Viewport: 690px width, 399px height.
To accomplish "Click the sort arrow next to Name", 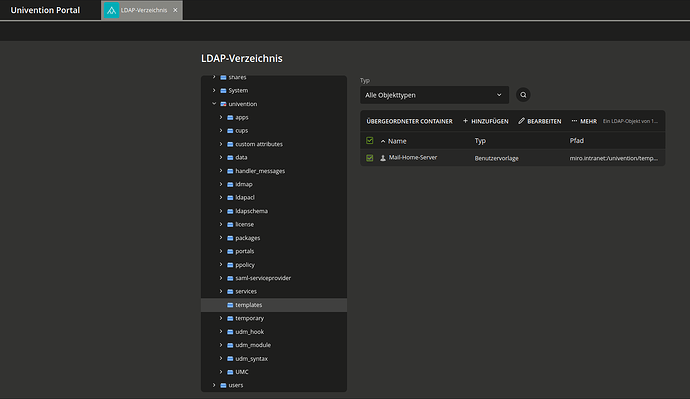I will 383,141.
